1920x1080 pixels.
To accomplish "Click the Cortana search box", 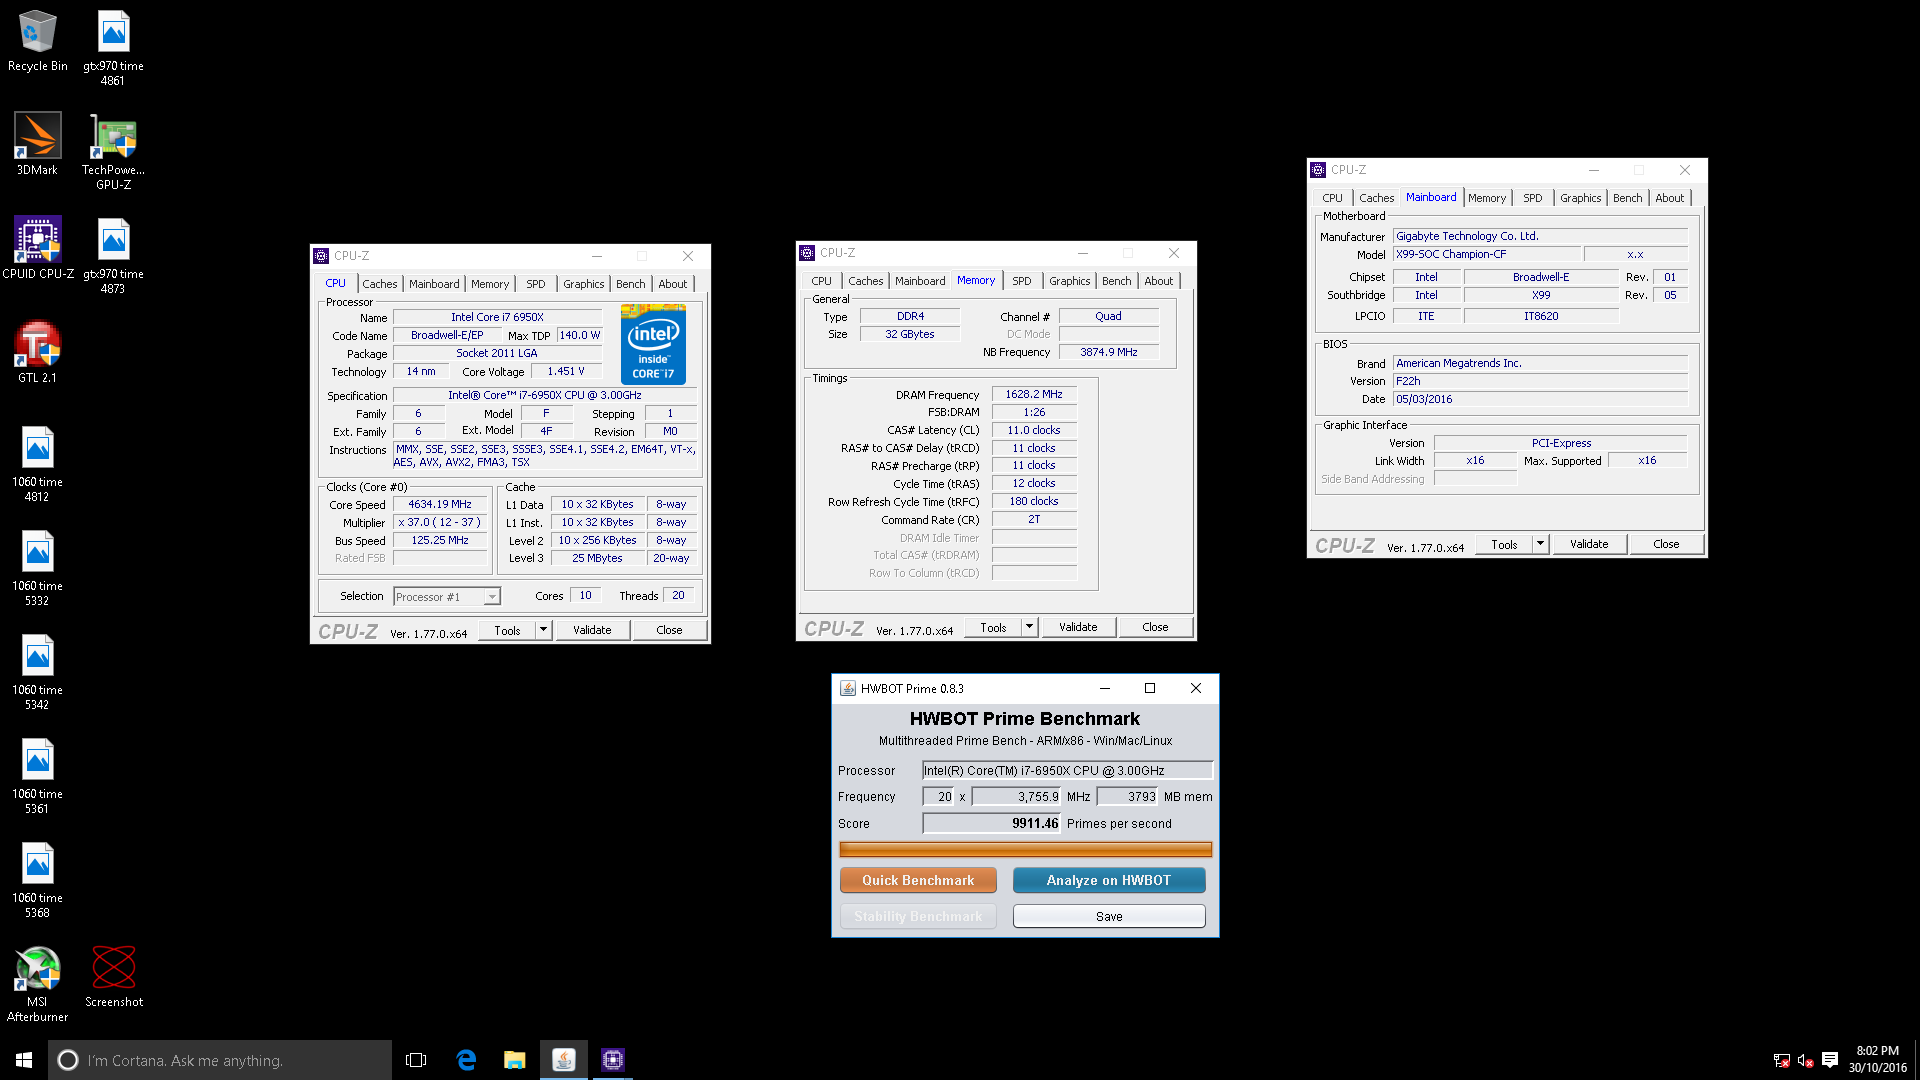I will point(220,1060).
